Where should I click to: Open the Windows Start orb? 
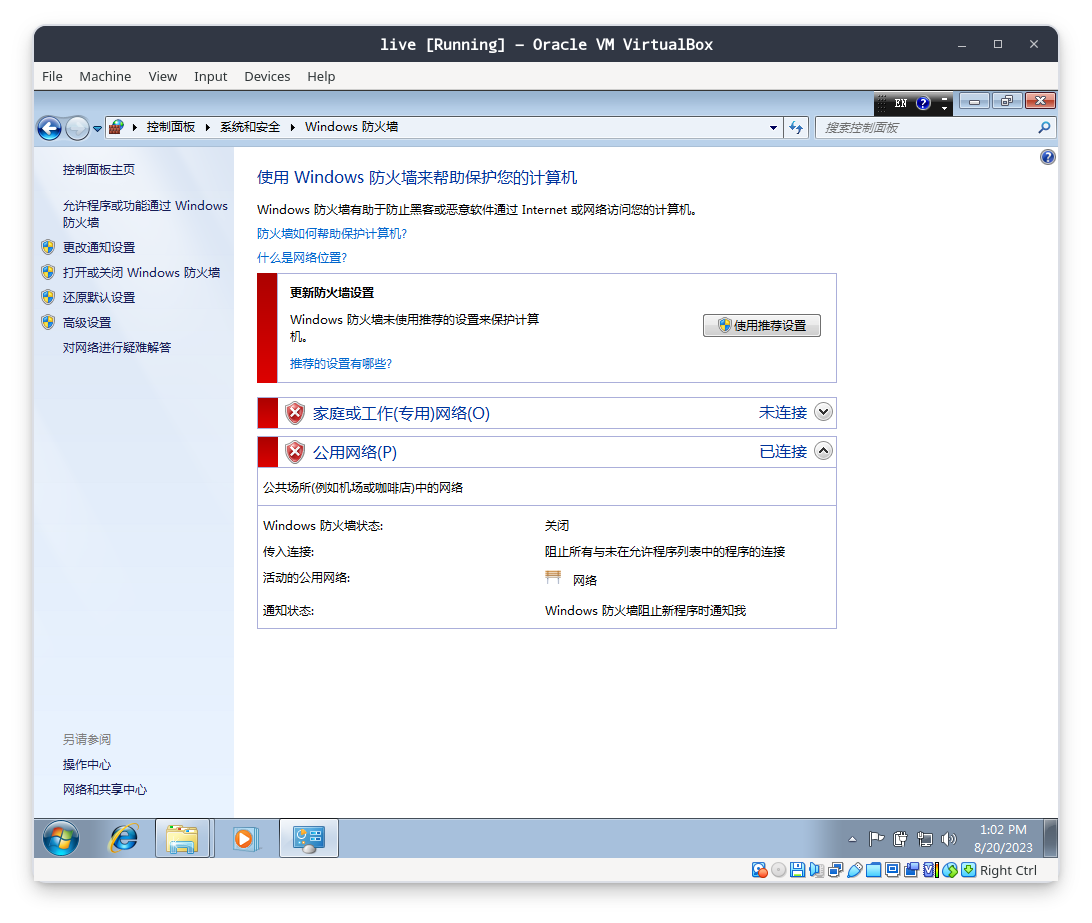click(61, 838)
